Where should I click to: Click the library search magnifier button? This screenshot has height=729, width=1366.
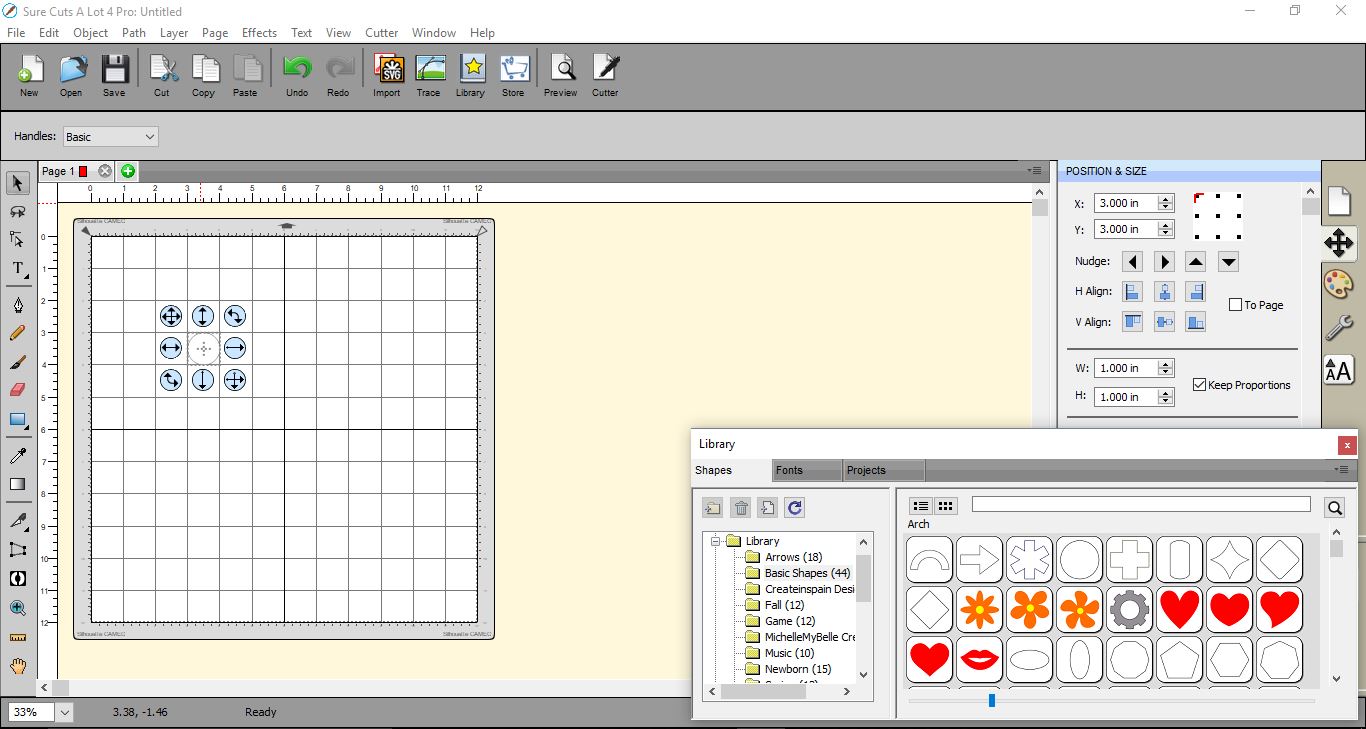pyautogui.click(x=1335, y=508)
